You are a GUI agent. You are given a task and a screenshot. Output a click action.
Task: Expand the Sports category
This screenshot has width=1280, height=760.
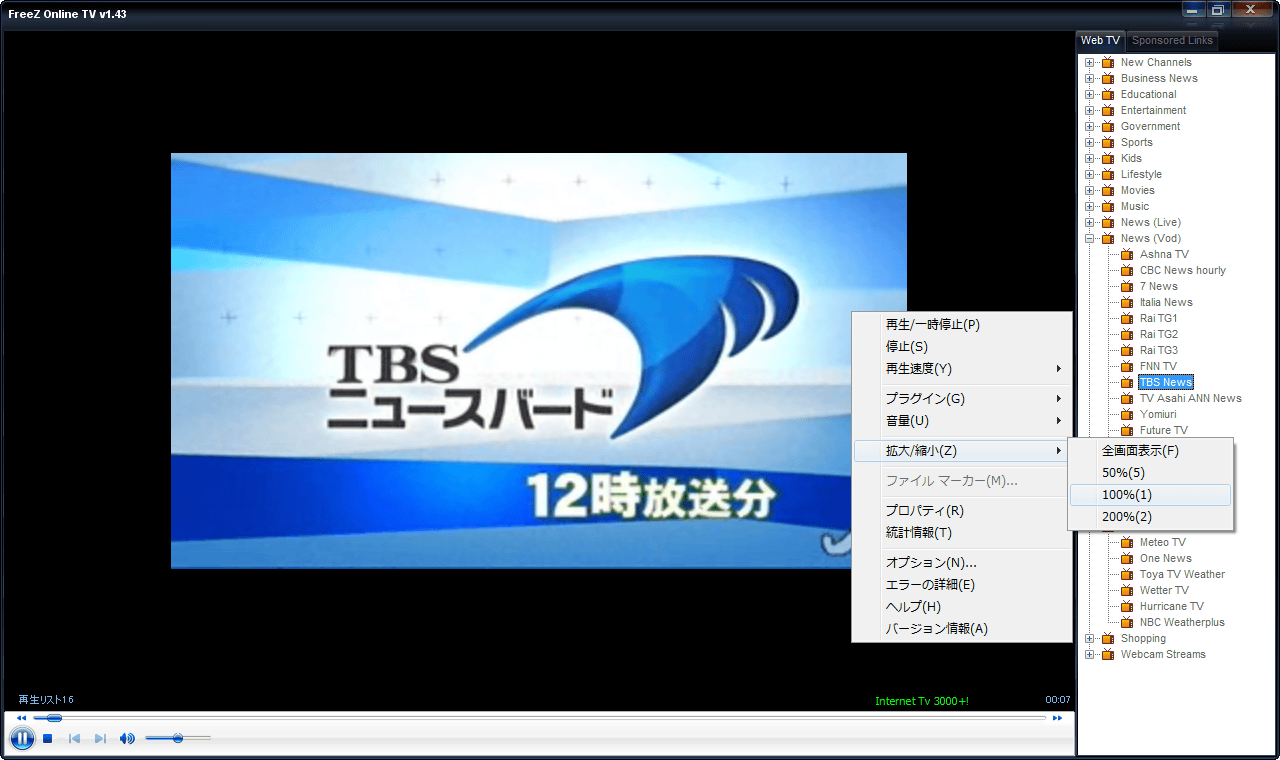(1090, 143)
